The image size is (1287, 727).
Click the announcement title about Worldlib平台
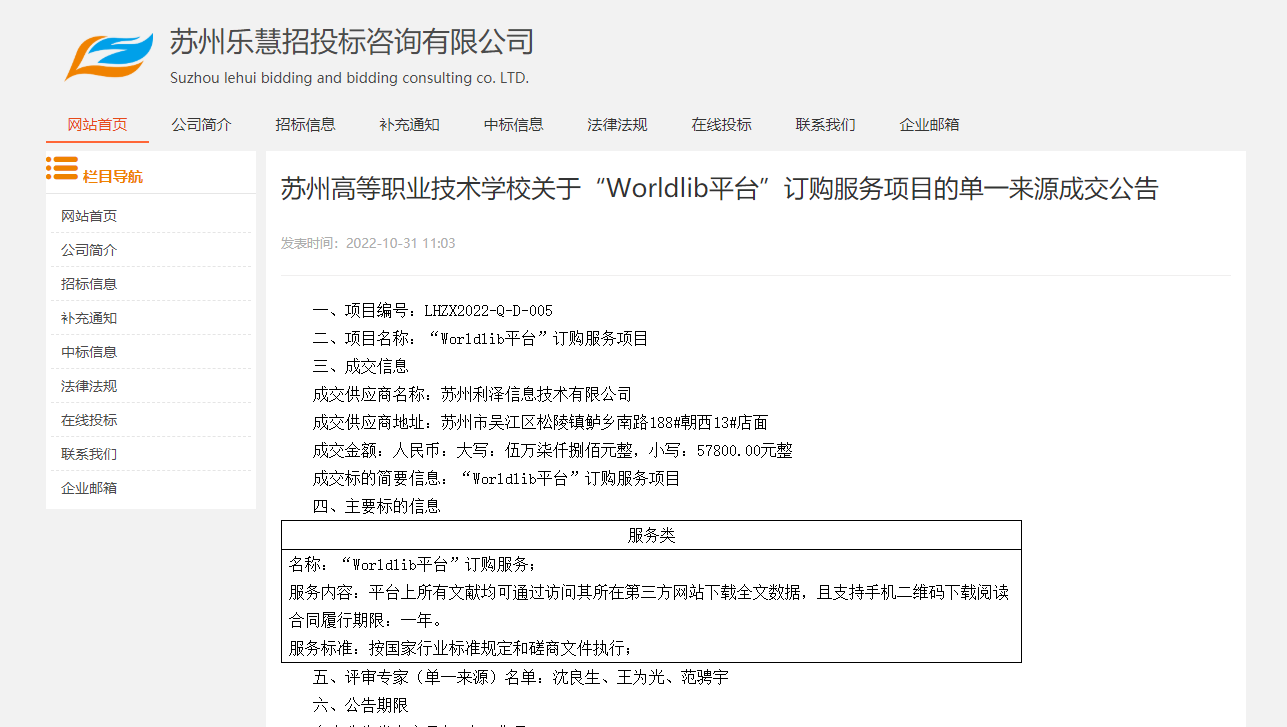(x=719, y=189)
